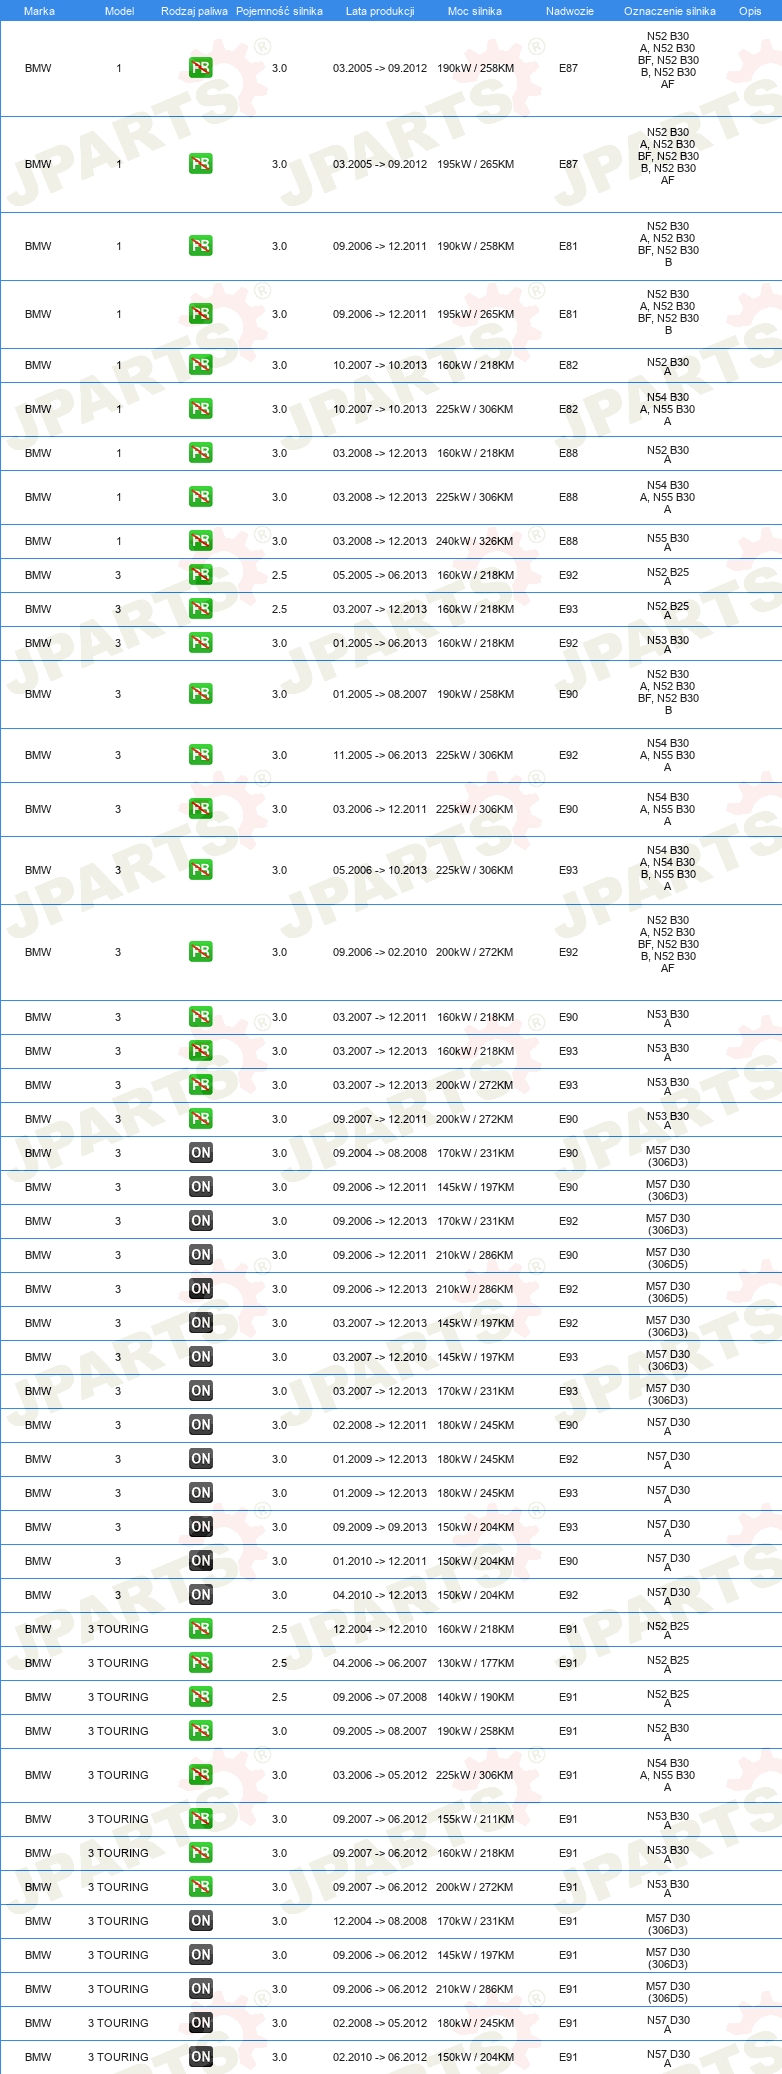This screenshot has height=2074, width=782.
Task: Select the '03.2006 -> 05.2012' production years cell
Action: pyautogui.click(x=380, y=1775)
